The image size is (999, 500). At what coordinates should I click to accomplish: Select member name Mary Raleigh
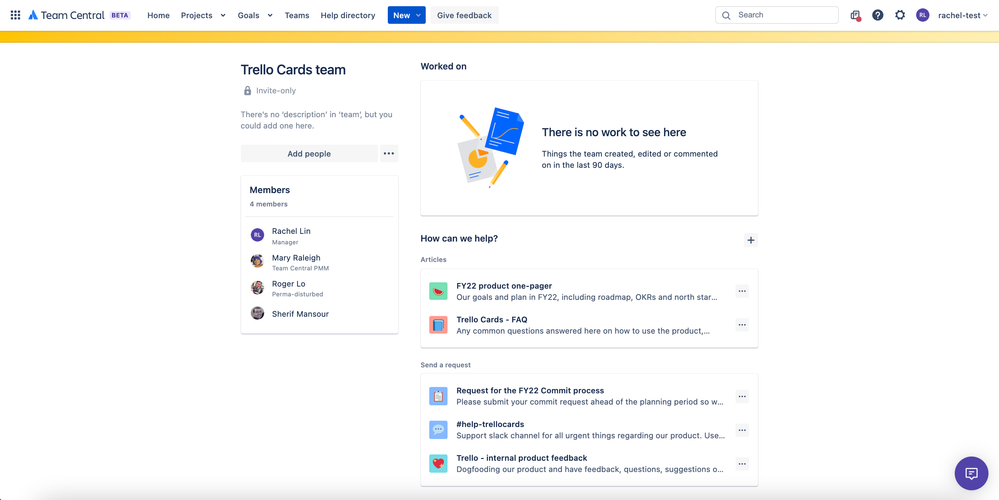296,258
